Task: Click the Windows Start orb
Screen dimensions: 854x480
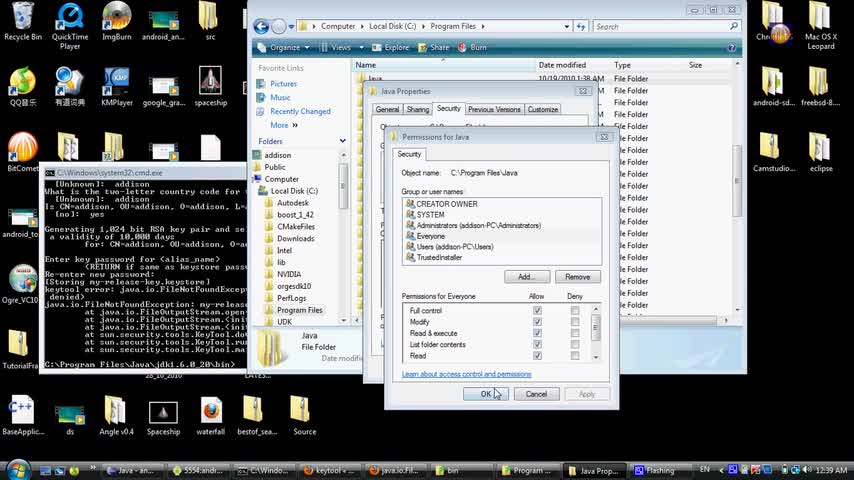Action: coord(18,470)
